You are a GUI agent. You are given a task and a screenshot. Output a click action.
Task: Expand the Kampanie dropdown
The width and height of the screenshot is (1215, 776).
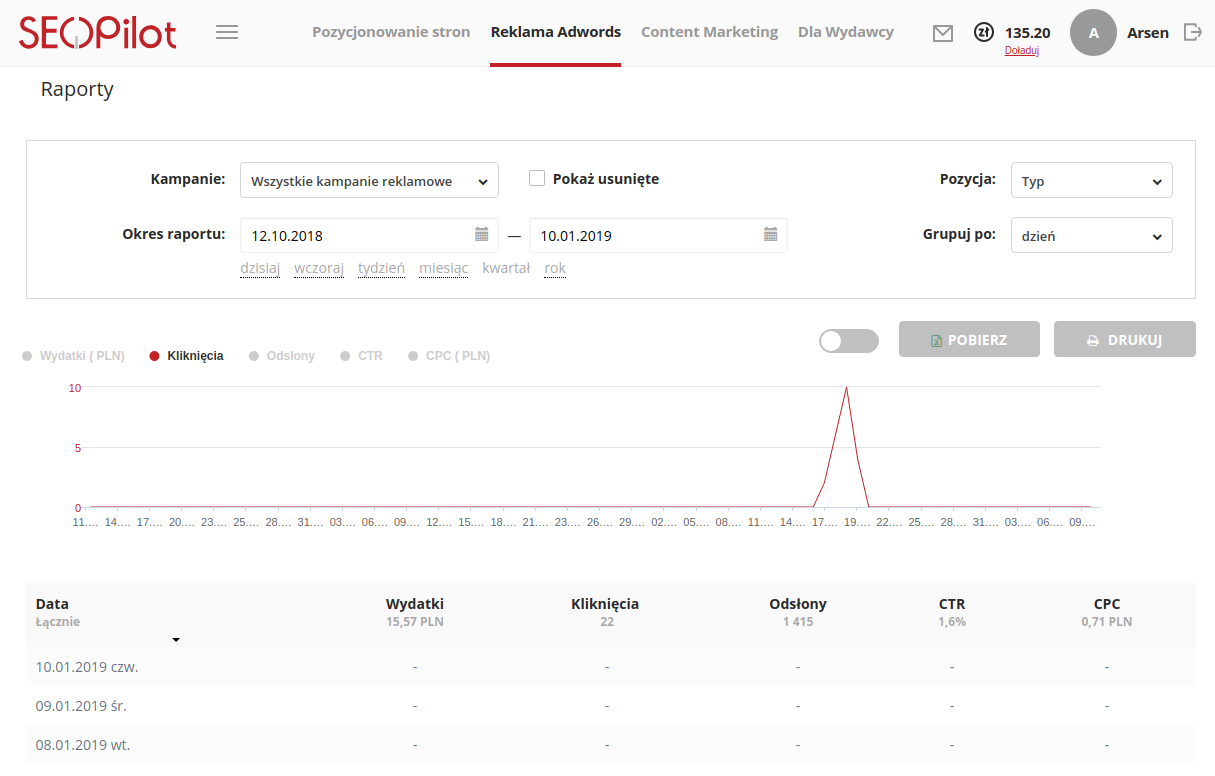[x=369, y=182]
